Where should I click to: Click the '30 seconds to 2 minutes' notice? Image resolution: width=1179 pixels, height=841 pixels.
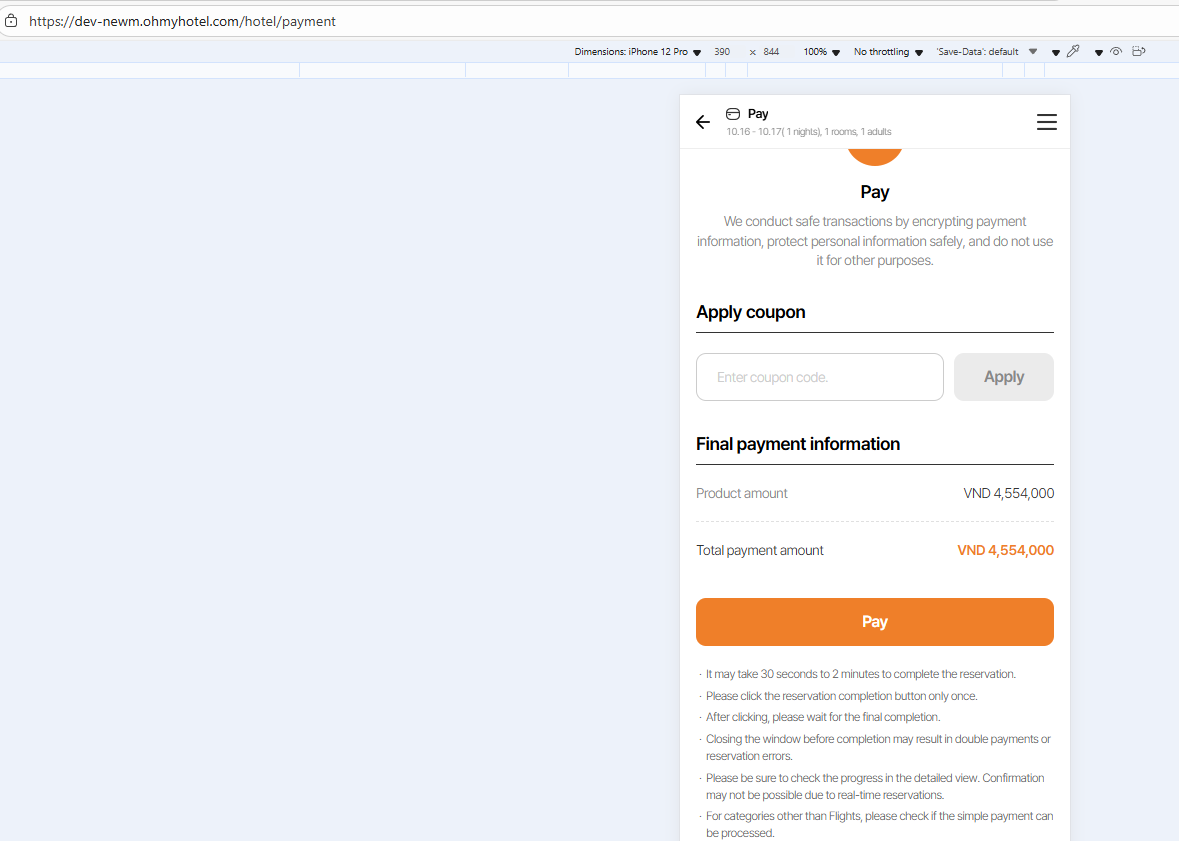pyautogui.click(x=860, y=674)
